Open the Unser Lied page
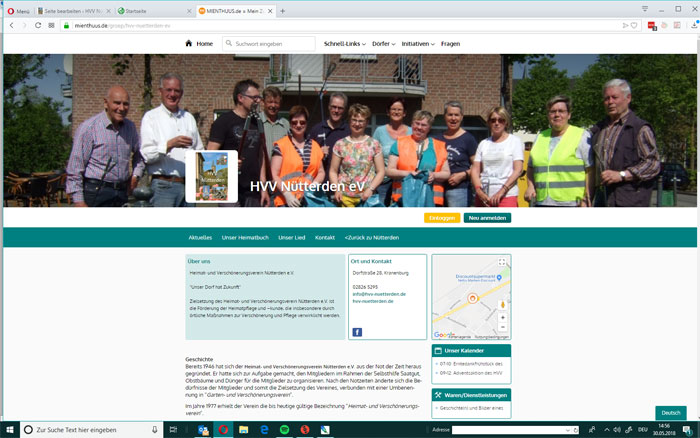 [292, 238]
